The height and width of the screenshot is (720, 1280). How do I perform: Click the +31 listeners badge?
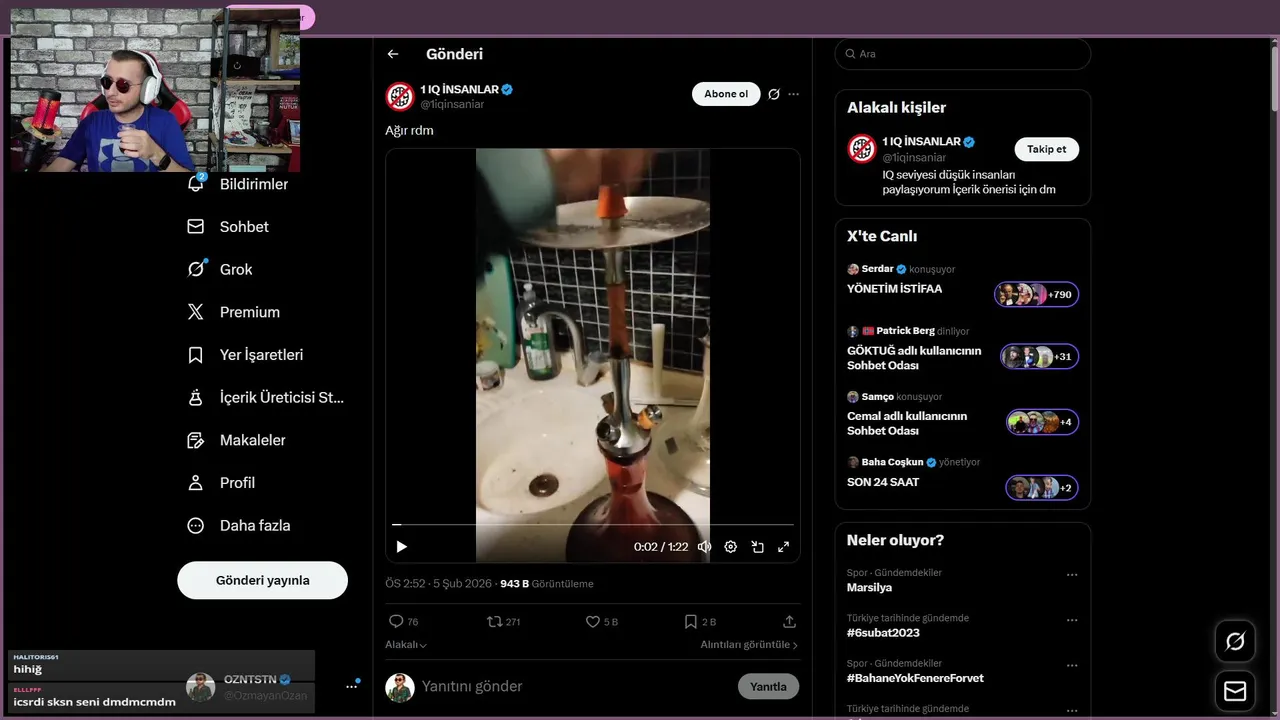pos(1039,356)
